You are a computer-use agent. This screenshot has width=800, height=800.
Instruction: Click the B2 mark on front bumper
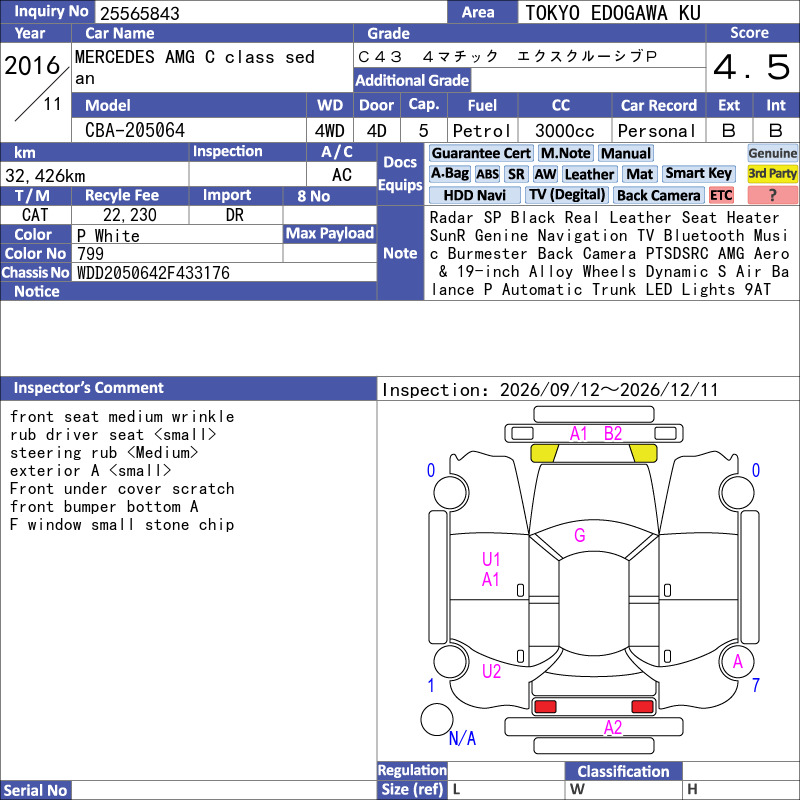613,434
